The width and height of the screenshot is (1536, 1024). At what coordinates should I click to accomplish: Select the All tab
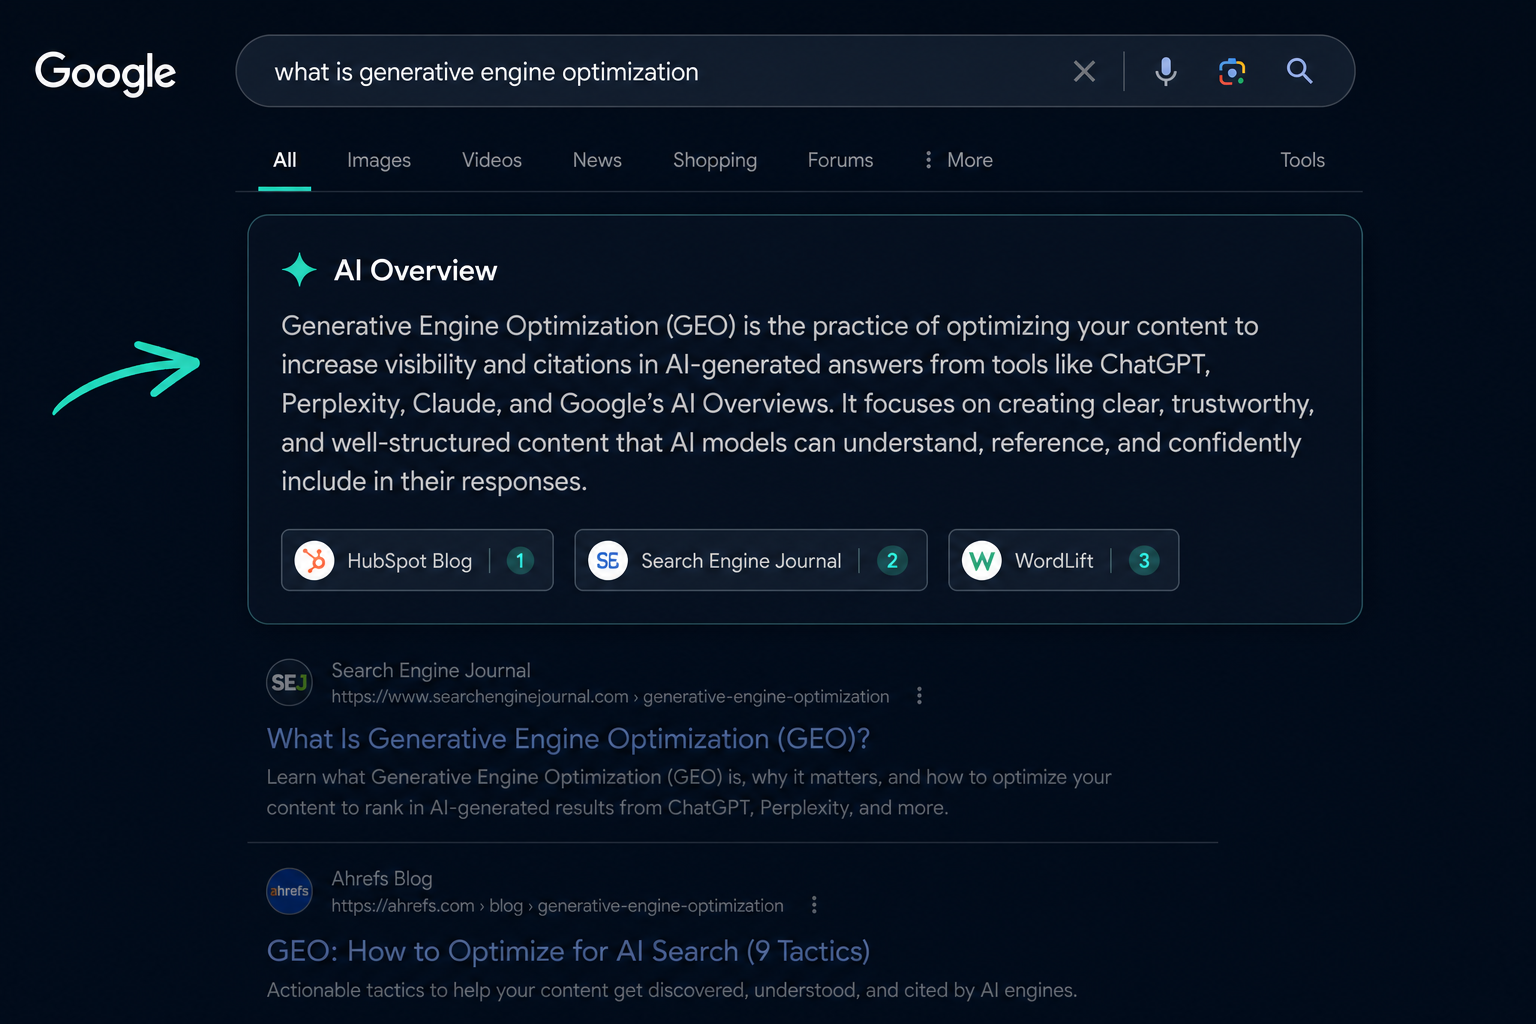coord(285,160)
